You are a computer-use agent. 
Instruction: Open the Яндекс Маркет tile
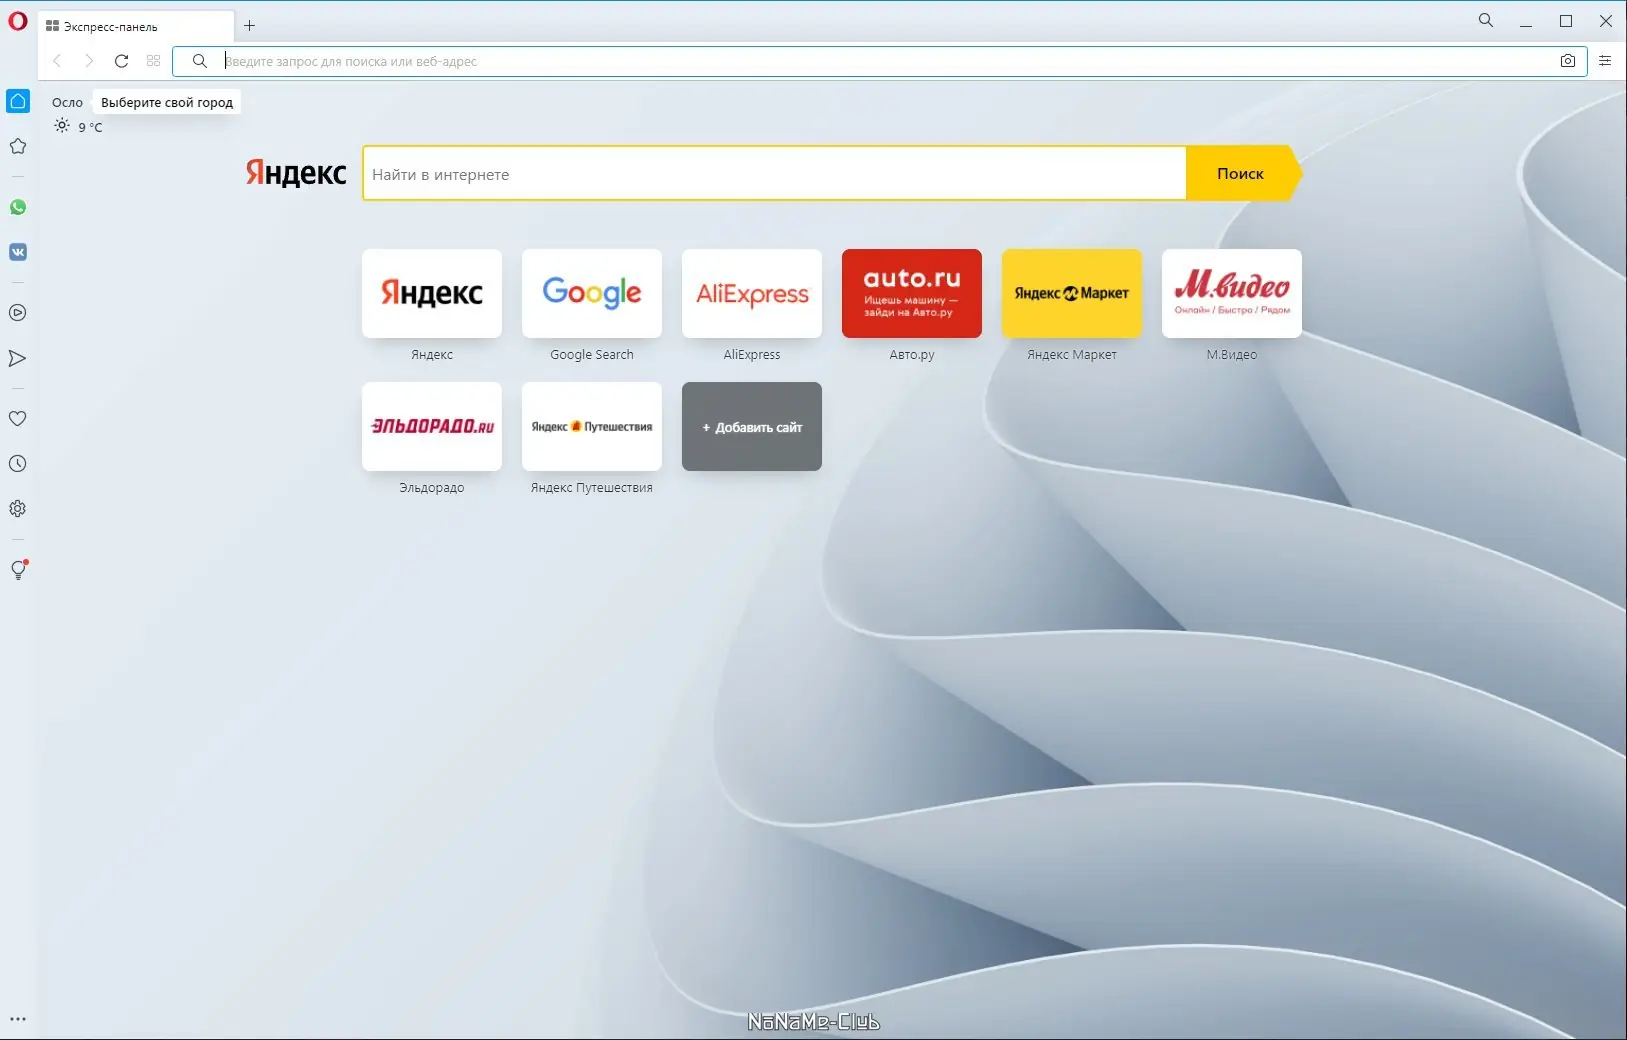[x=1072, y=293]
